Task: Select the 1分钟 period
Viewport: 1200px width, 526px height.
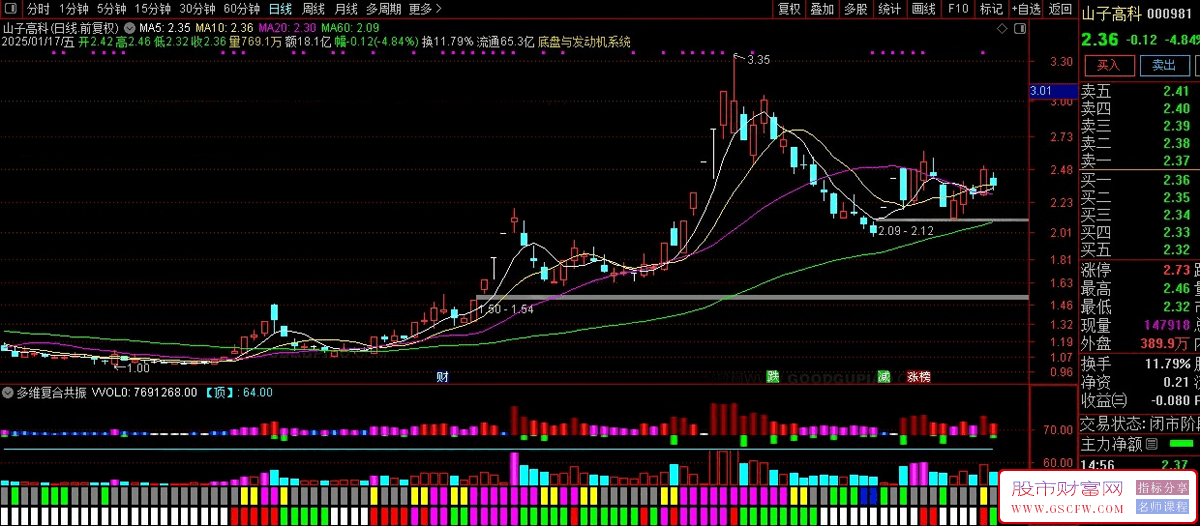Action: [74, 9]
